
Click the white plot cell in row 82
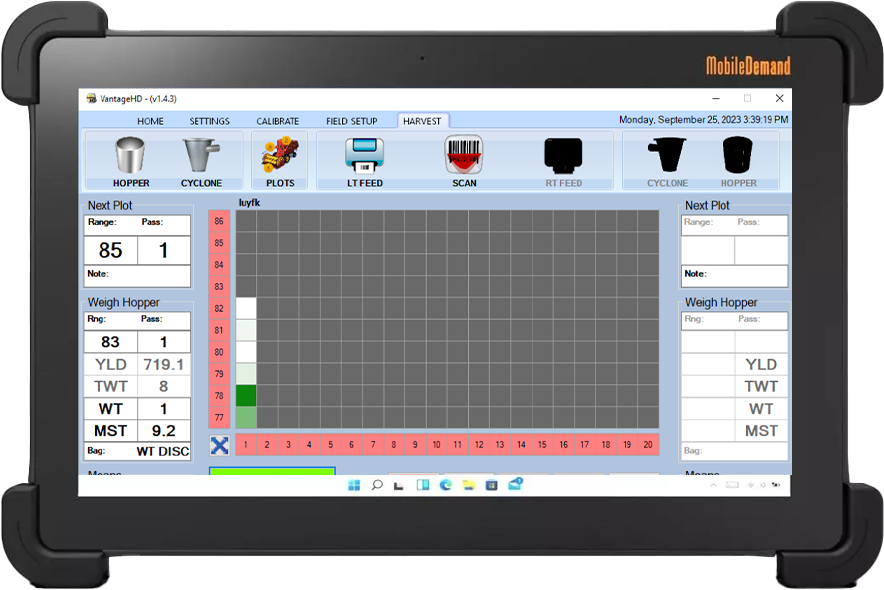point(246,308)
